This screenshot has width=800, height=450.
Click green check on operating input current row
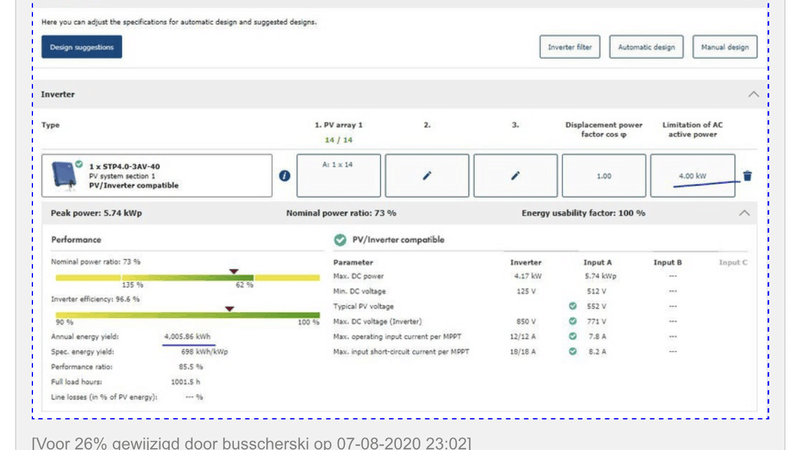click(x=572, y=337)
